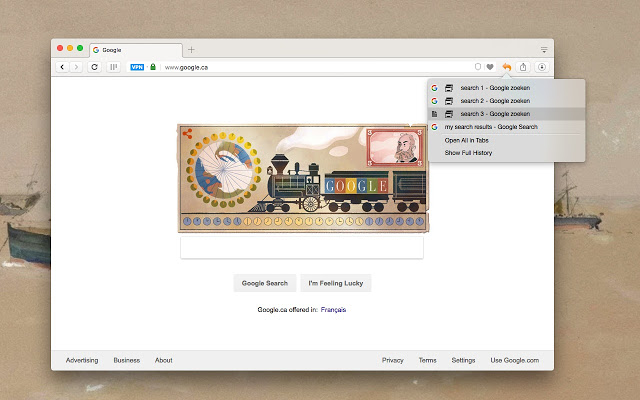Click the Use Google.com link
Screen dimensions: 640x400
point(515,360)
